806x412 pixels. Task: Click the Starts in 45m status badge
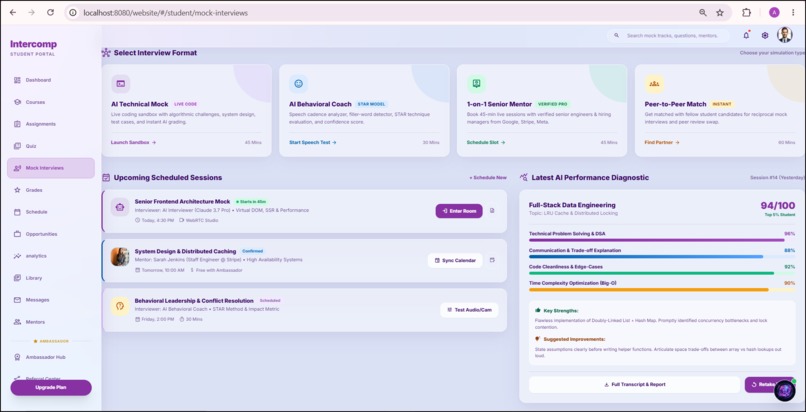click(252, 202)
